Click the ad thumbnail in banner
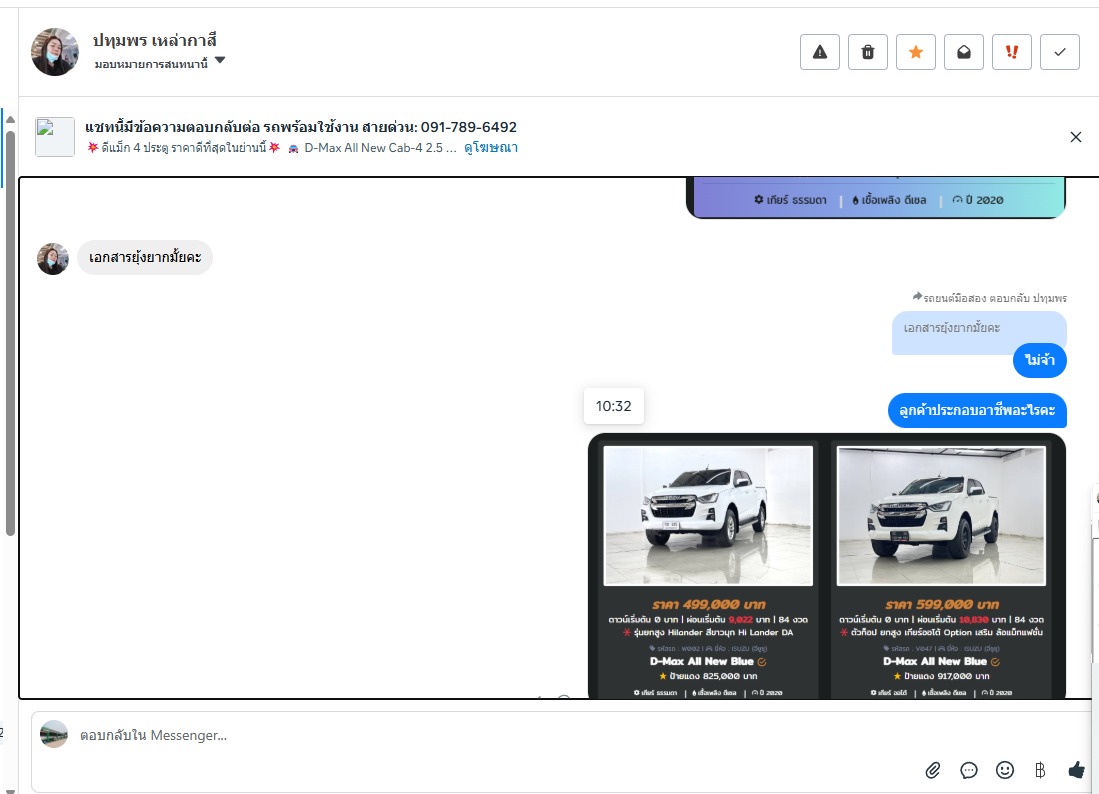 (55, 137)
